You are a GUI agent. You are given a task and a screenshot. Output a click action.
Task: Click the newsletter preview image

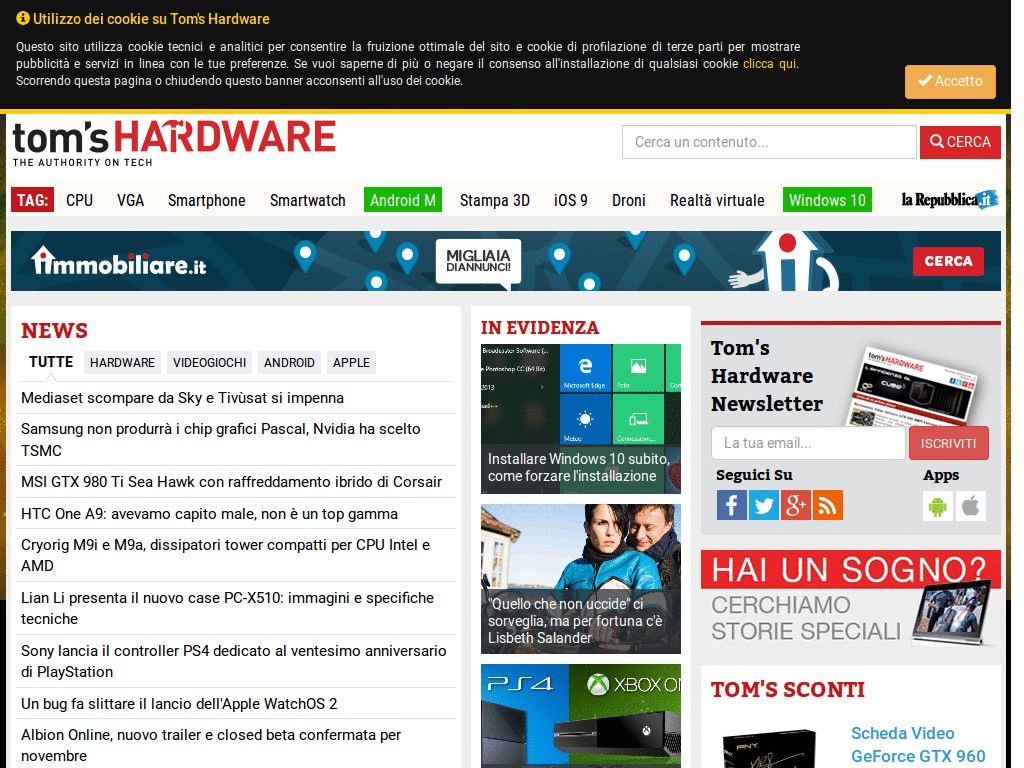click(x=912, y=387)
